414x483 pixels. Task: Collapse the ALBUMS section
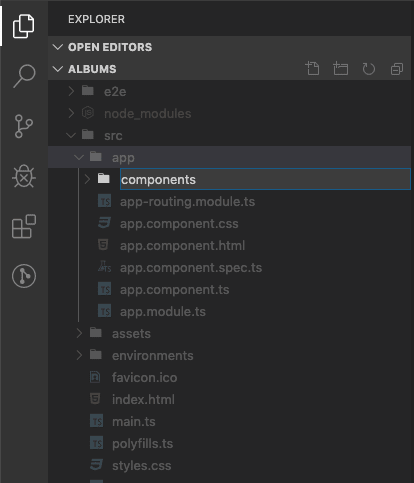(x=58, y=69)
